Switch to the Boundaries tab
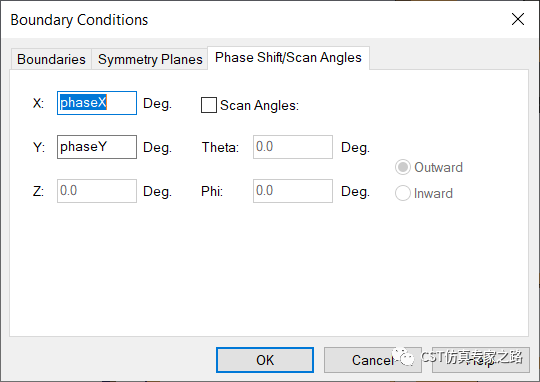Screen dimensions: 540x382 pyautogui.click(x=51, y=59)
